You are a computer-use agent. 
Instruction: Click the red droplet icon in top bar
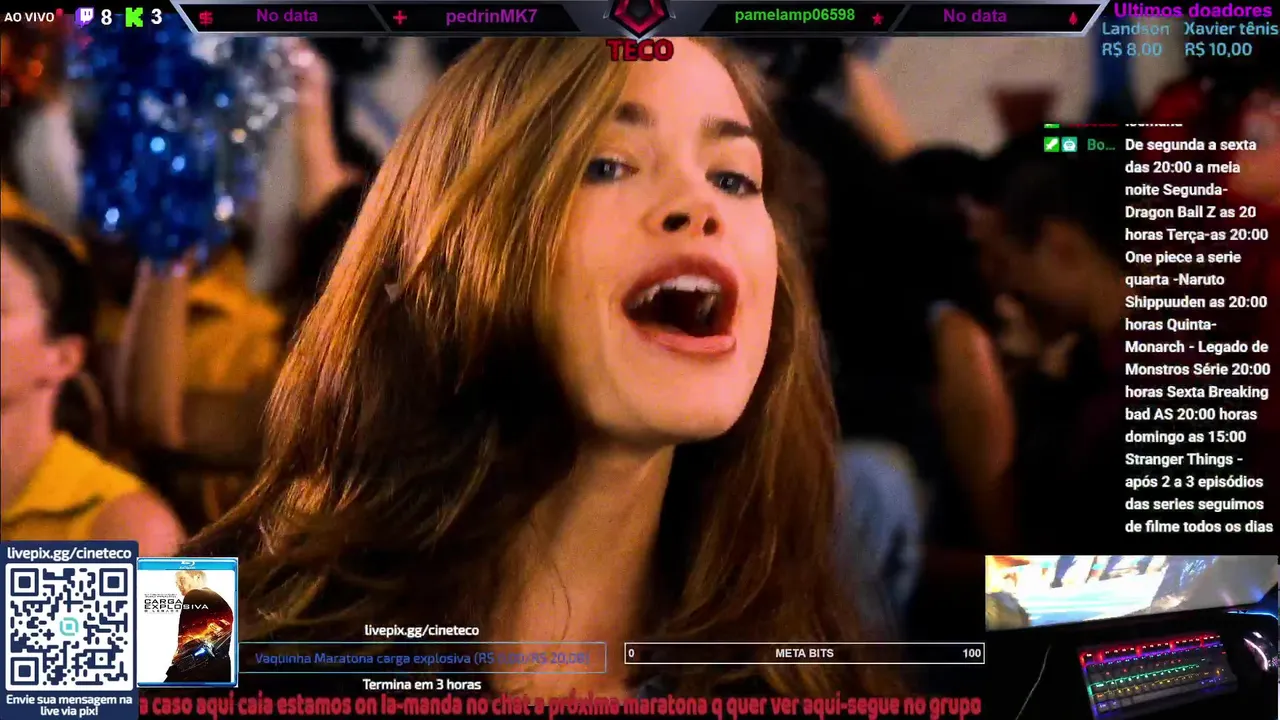1073,18
